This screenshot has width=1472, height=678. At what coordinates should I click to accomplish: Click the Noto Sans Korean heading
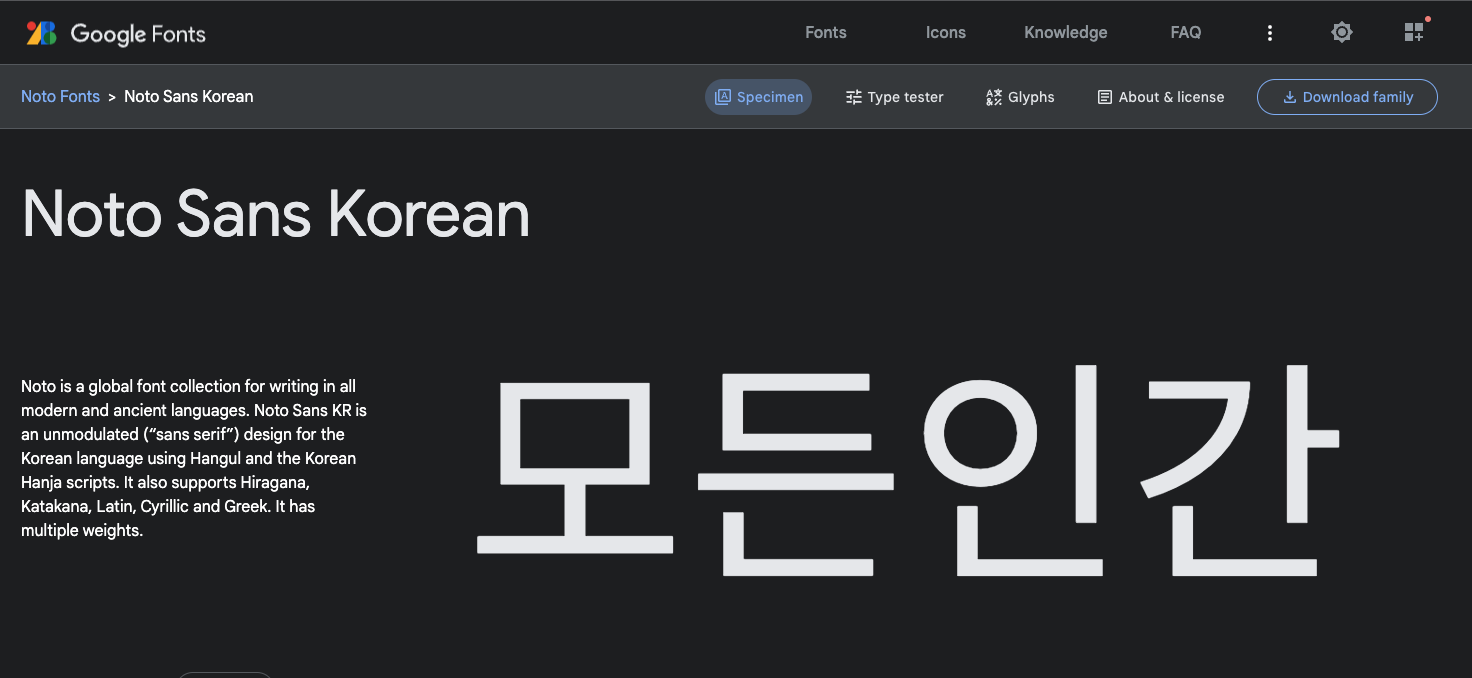(276, 213)
